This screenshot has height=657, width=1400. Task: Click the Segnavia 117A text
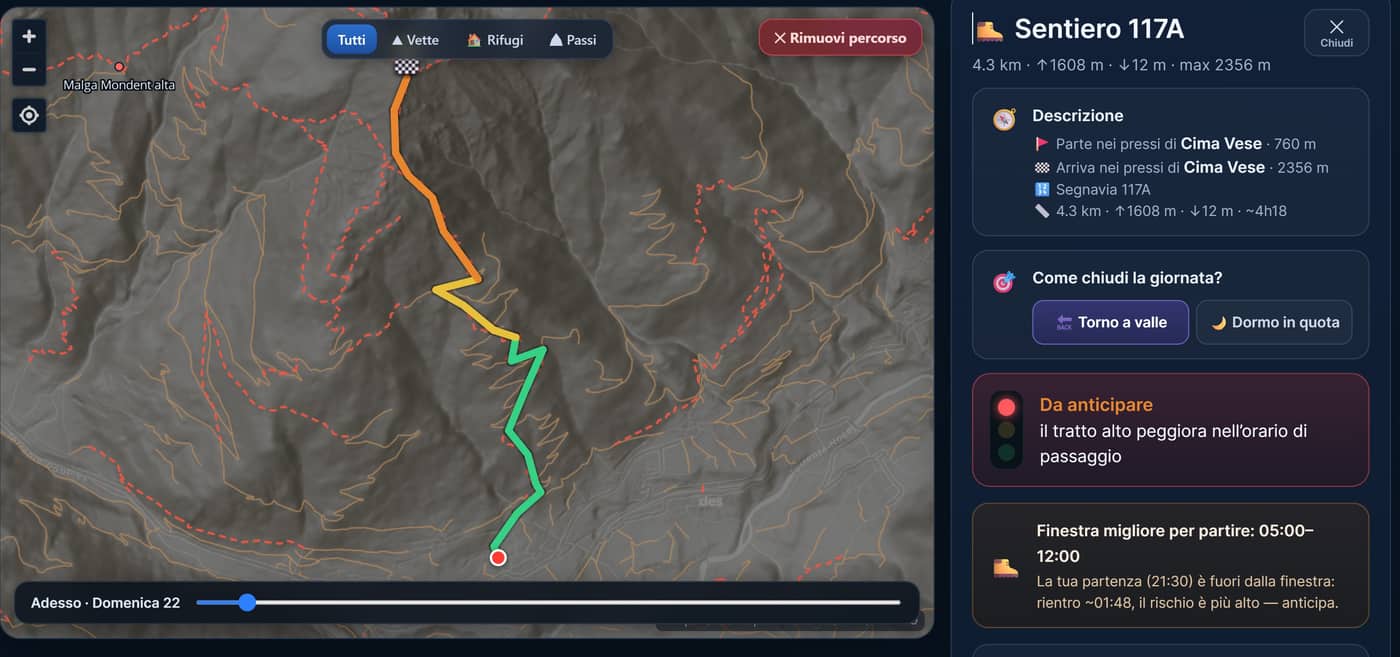1103,189
